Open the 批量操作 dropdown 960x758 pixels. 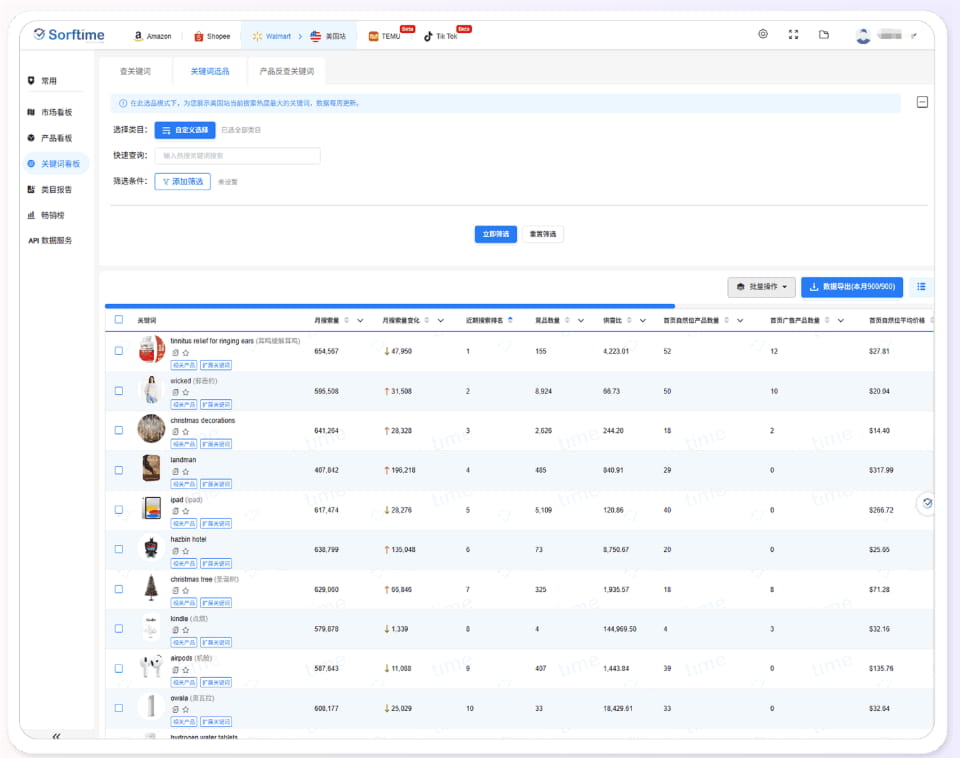(761, 287)
